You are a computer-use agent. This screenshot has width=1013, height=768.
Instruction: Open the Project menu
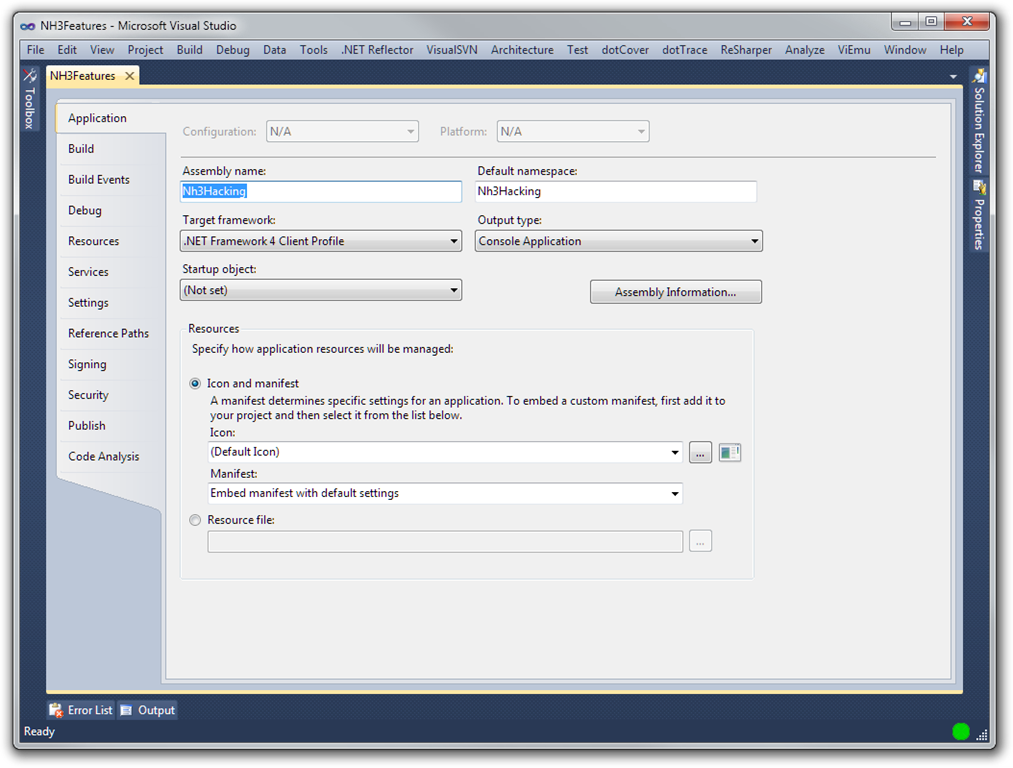point(145,50)
